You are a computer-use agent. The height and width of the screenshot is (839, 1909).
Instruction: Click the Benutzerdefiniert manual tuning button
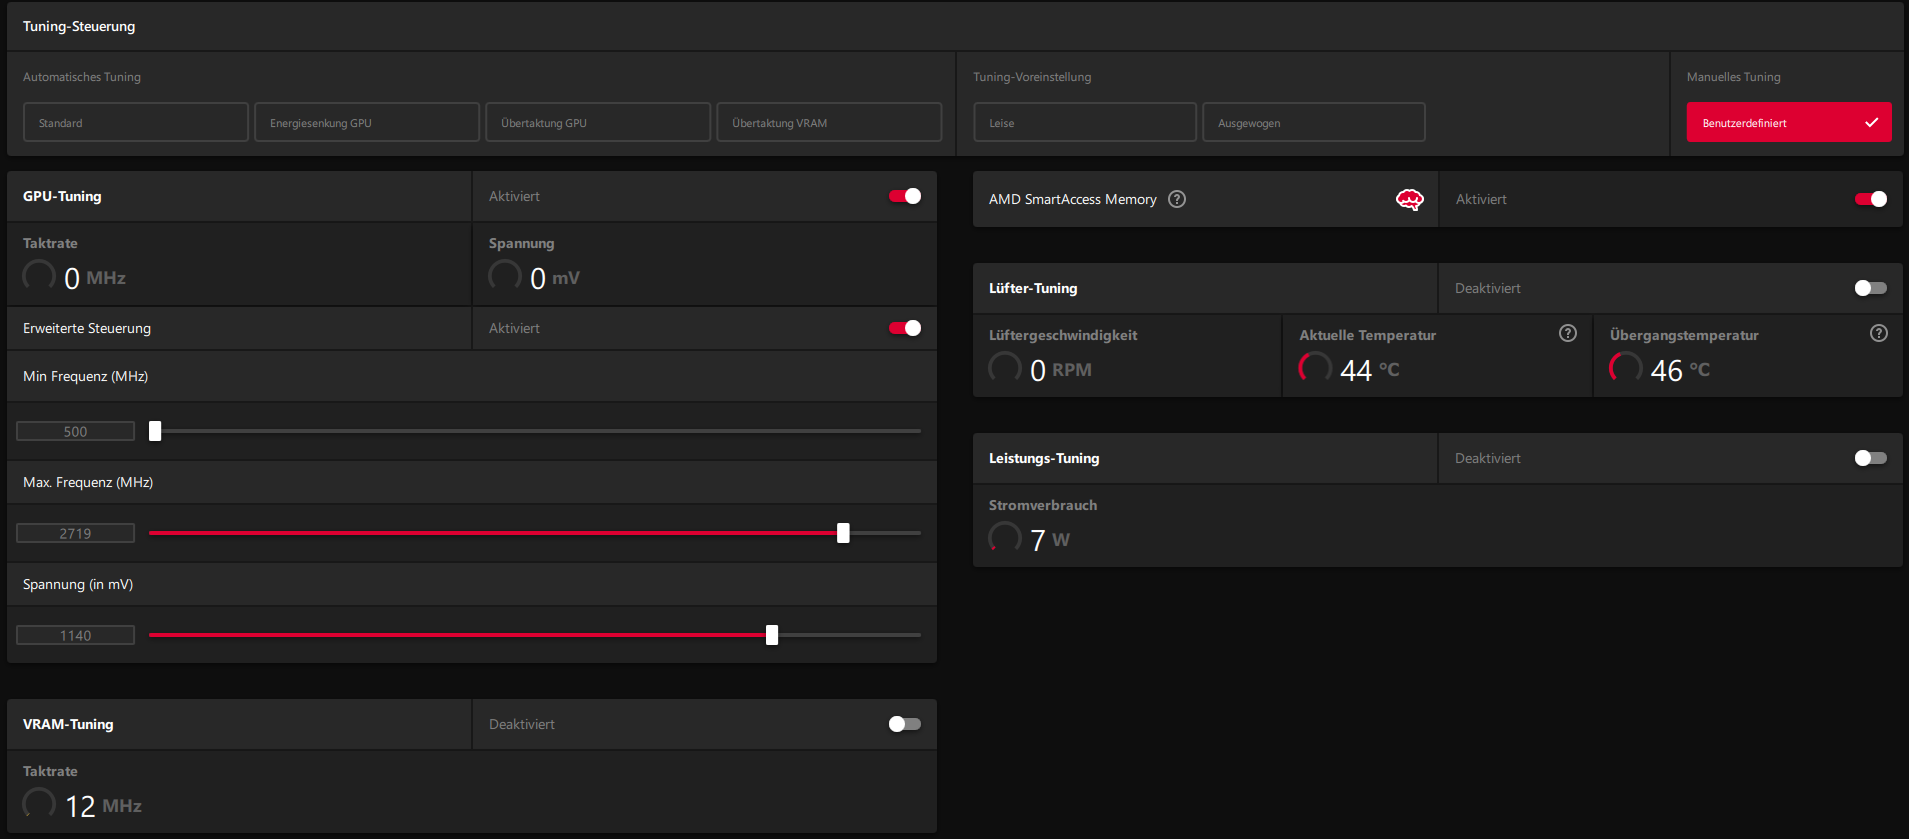point(1789,122)
